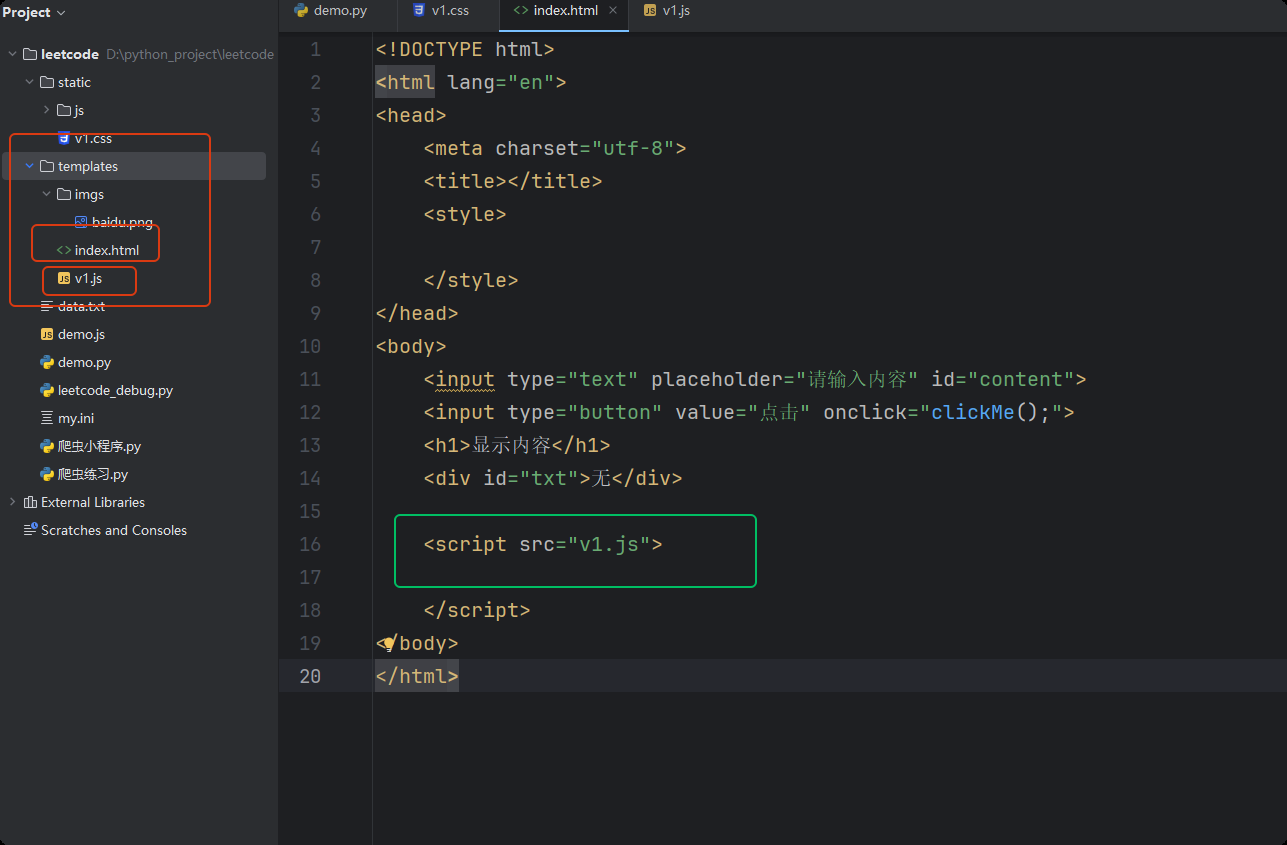Click the js folder icon
1287x845 pixels.
coord(63,110)
